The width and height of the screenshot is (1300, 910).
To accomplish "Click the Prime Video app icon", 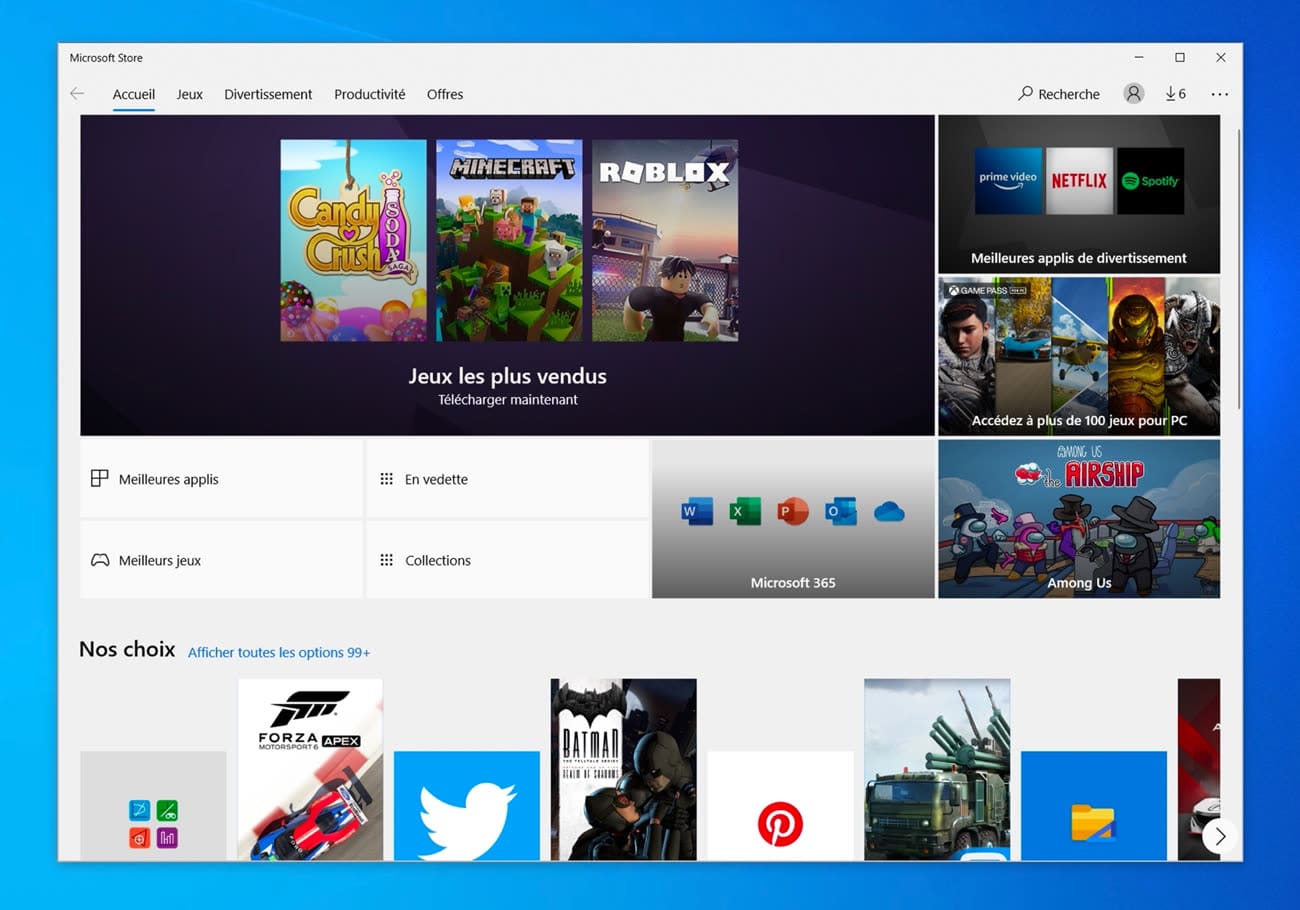I will (x=1008, y=181).
